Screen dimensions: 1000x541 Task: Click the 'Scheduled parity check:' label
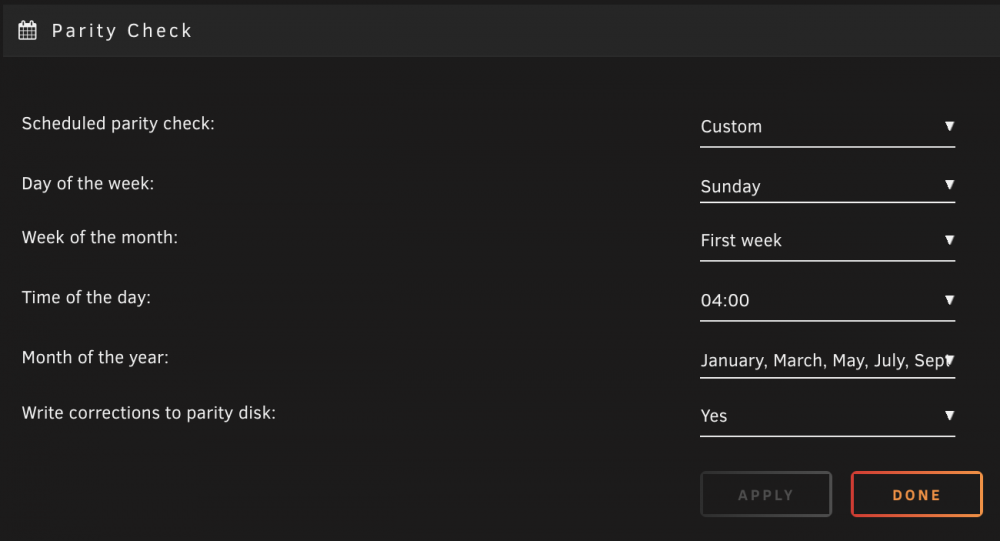pos(118,123)
